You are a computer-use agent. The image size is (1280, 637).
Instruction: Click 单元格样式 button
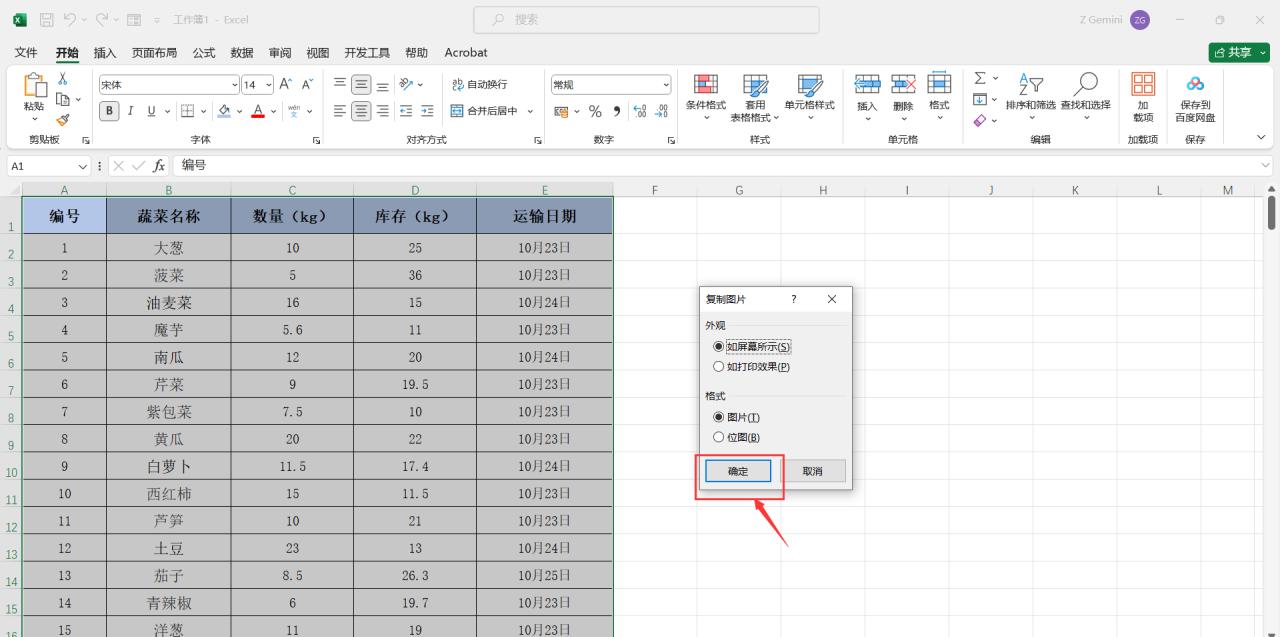[809, 97]
